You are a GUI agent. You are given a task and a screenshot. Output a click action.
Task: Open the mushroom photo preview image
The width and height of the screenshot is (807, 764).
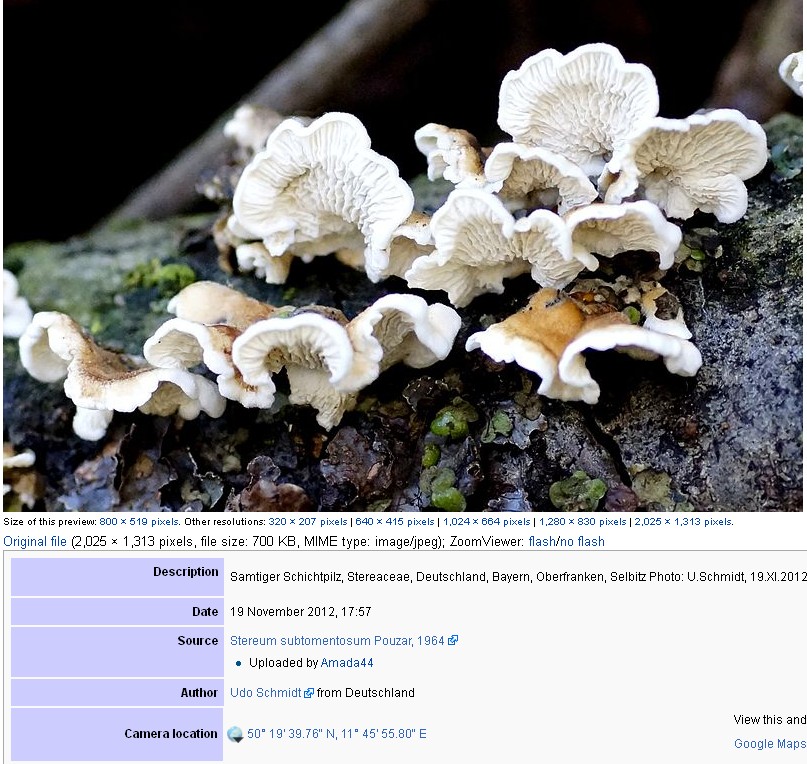click(x=403, y=256)
